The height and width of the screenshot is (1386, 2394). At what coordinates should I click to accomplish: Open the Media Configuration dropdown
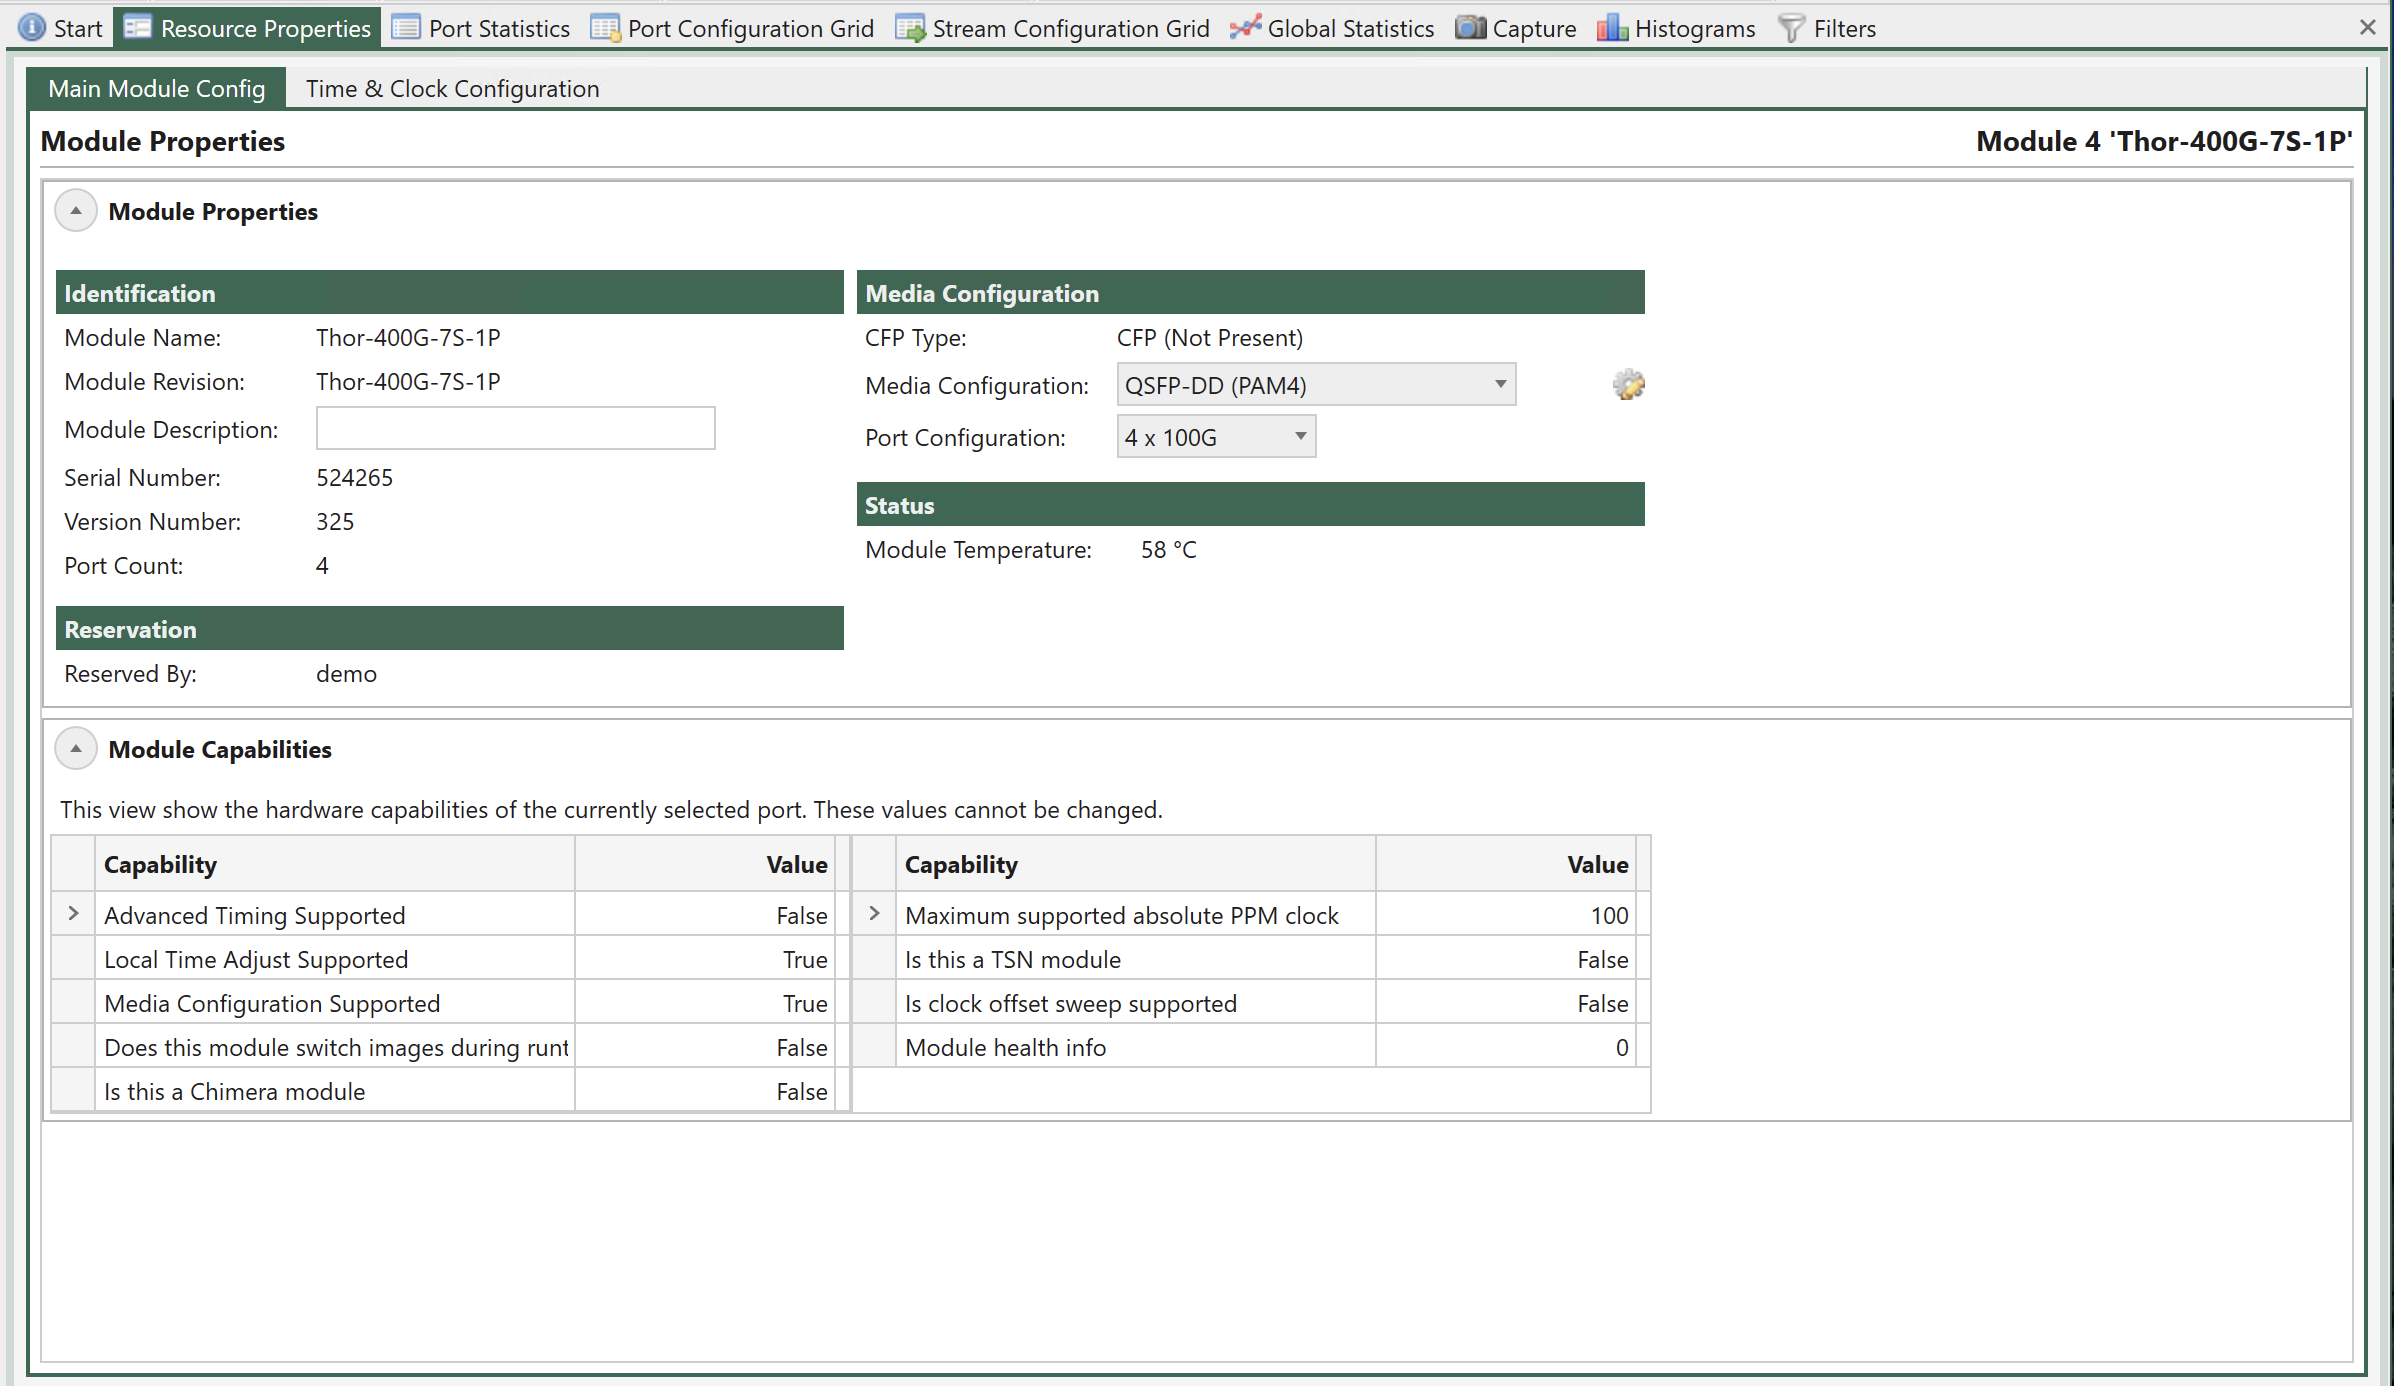(1316, 385)
